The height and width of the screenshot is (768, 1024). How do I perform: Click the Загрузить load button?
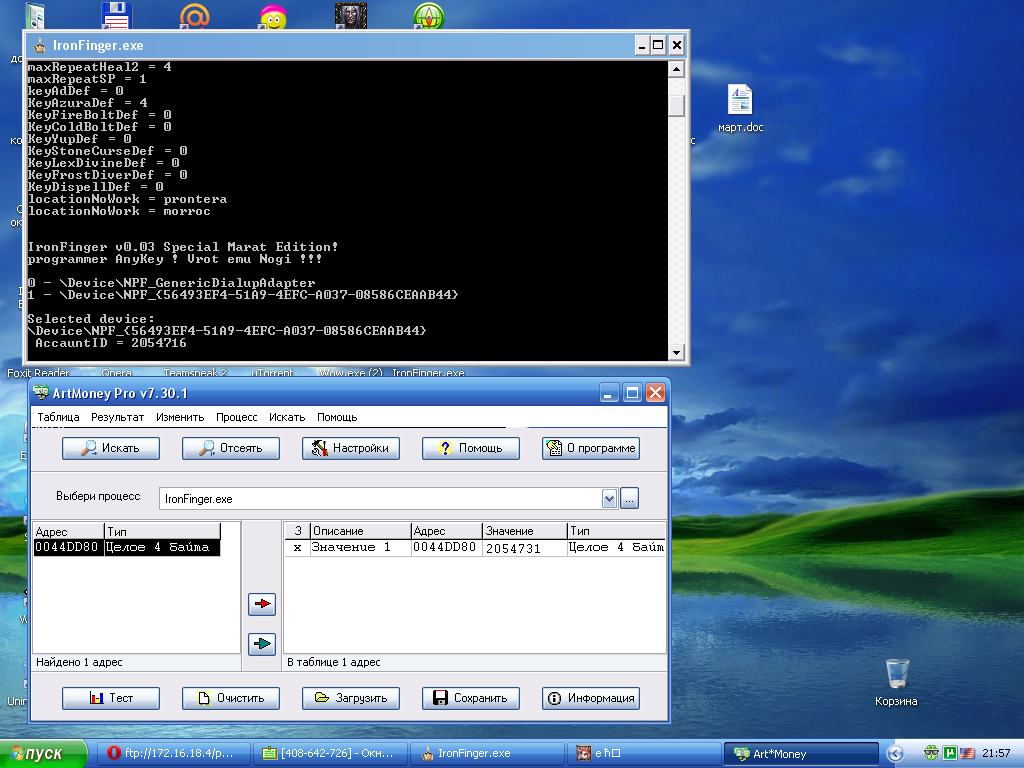pos(351,698)
